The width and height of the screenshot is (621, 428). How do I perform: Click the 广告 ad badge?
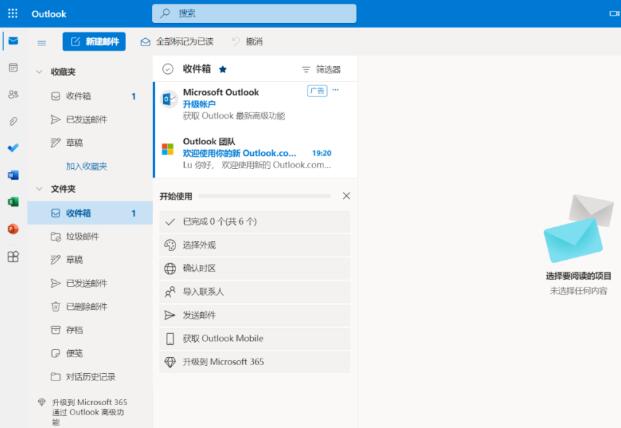(317, 91)
